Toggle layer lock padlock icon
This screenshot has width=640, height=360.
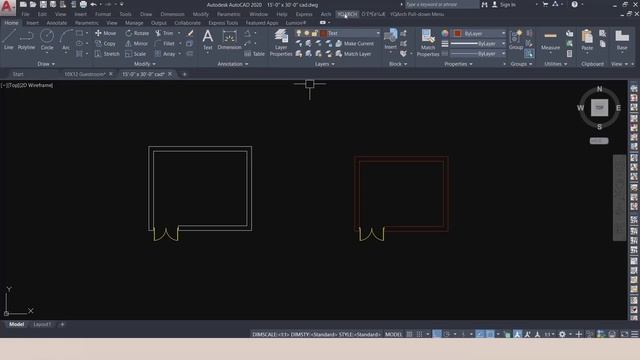pyautogui.click(x=314, y=33)
